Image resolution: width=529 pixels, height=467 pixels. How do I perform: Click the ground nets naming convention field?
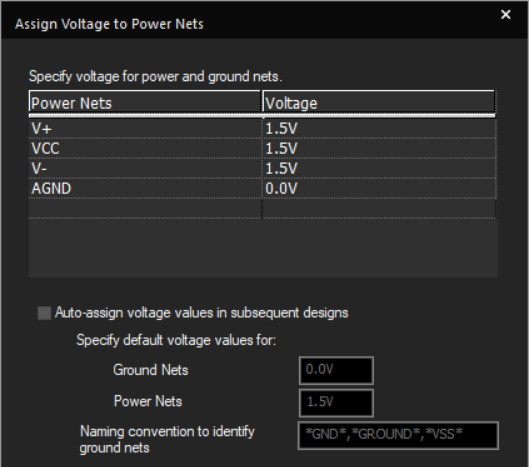(398, 435)
